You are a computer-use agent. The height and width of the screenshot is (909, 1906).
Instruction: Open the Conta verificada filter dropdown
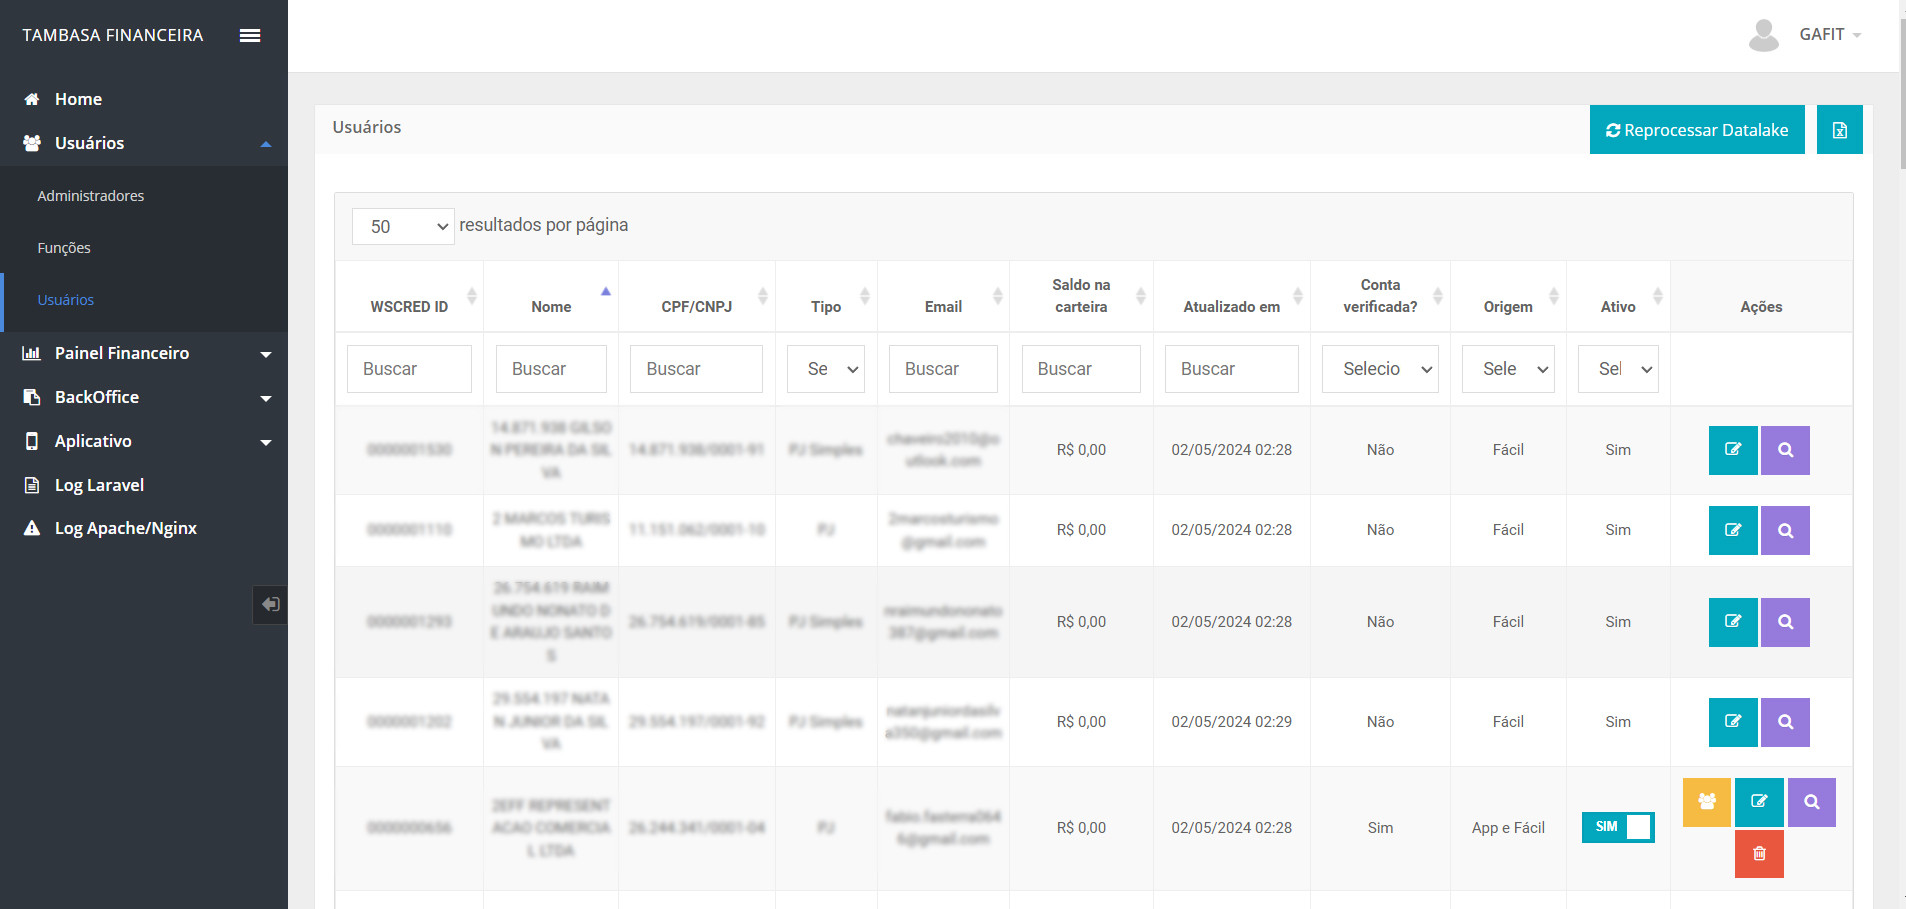(1380, 369)
